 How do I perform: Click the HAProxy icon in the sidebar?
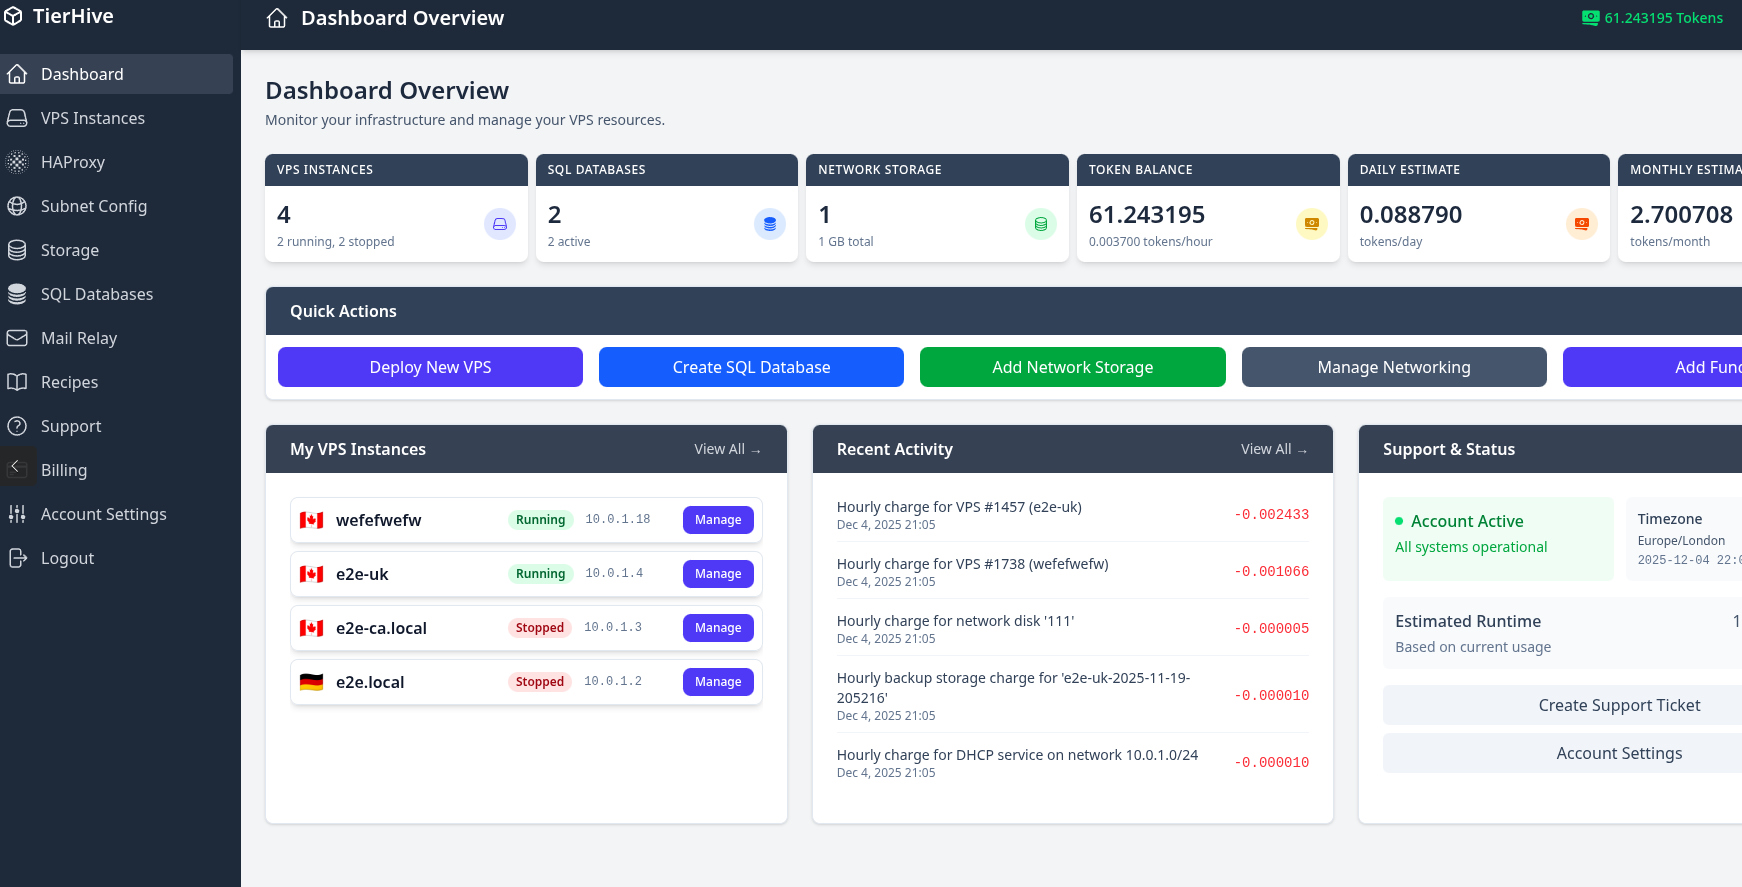tap(17, 162)
